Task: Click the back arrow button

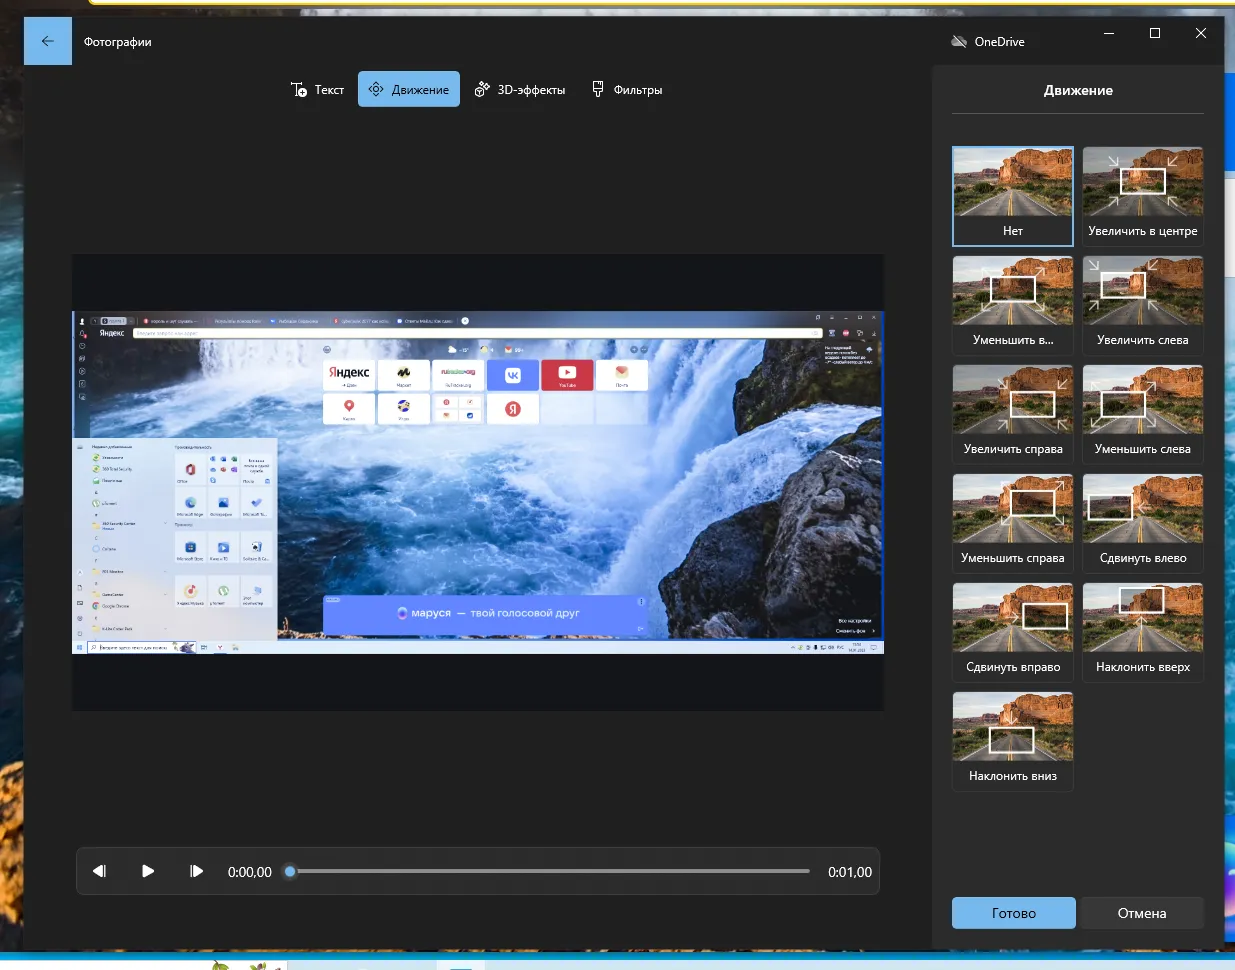Action: [47, 41]
